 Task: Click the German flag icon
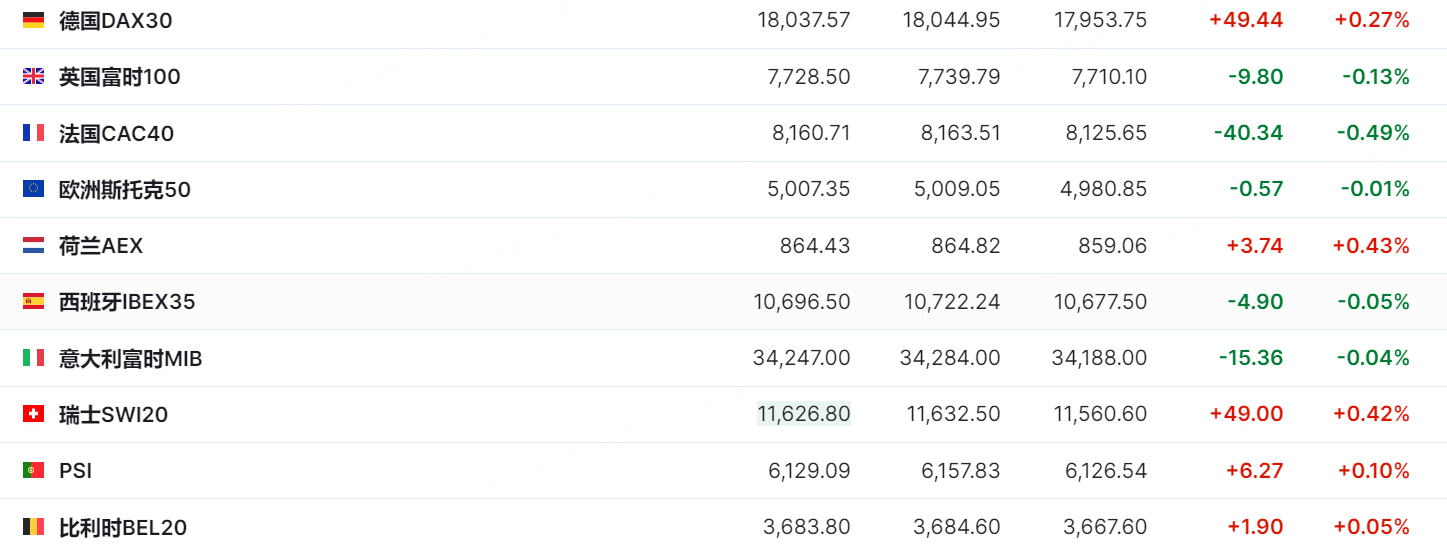33,20
